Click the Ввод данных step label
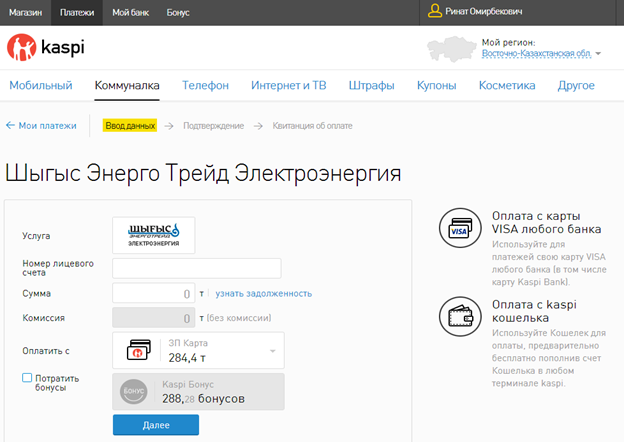624x442 pixels. [x=130, y=126]
